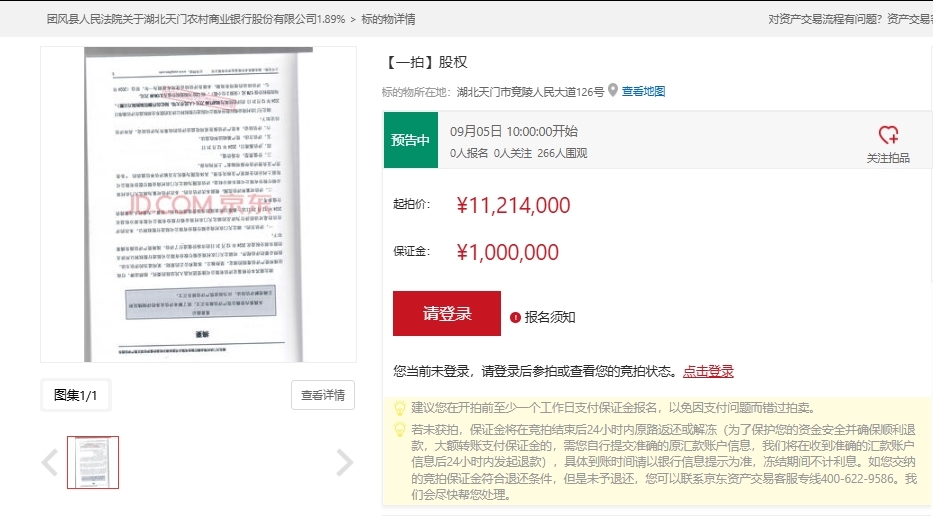Click the red 请登录 button
Image resolution: width=933 pixels, height=516 pixels.
click(447, 314)
